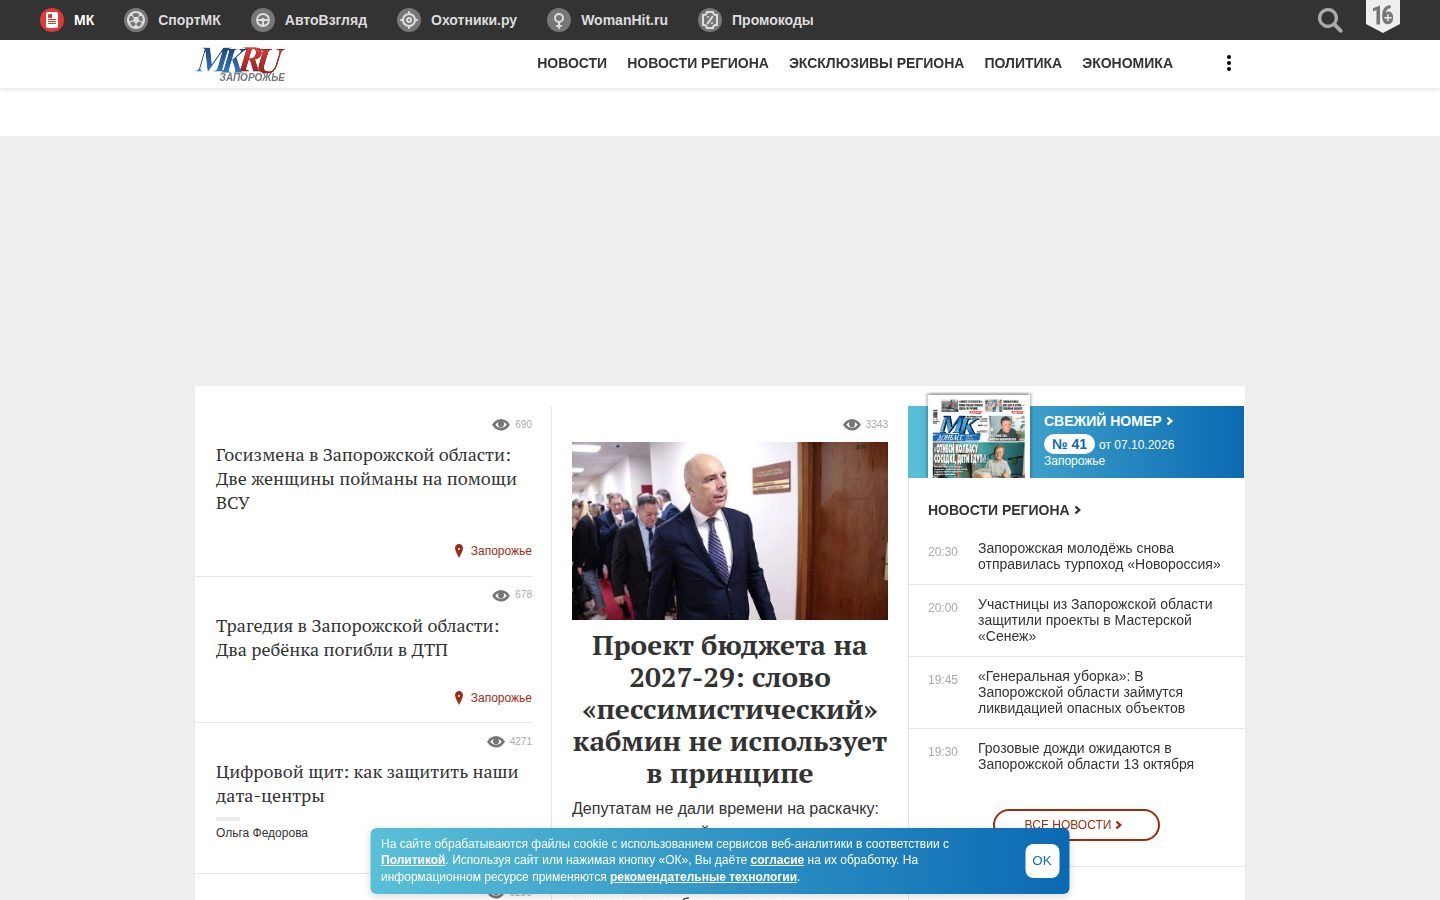Click the red MK icon in top bar
The image size is (1440, 900).
point(52,20)
